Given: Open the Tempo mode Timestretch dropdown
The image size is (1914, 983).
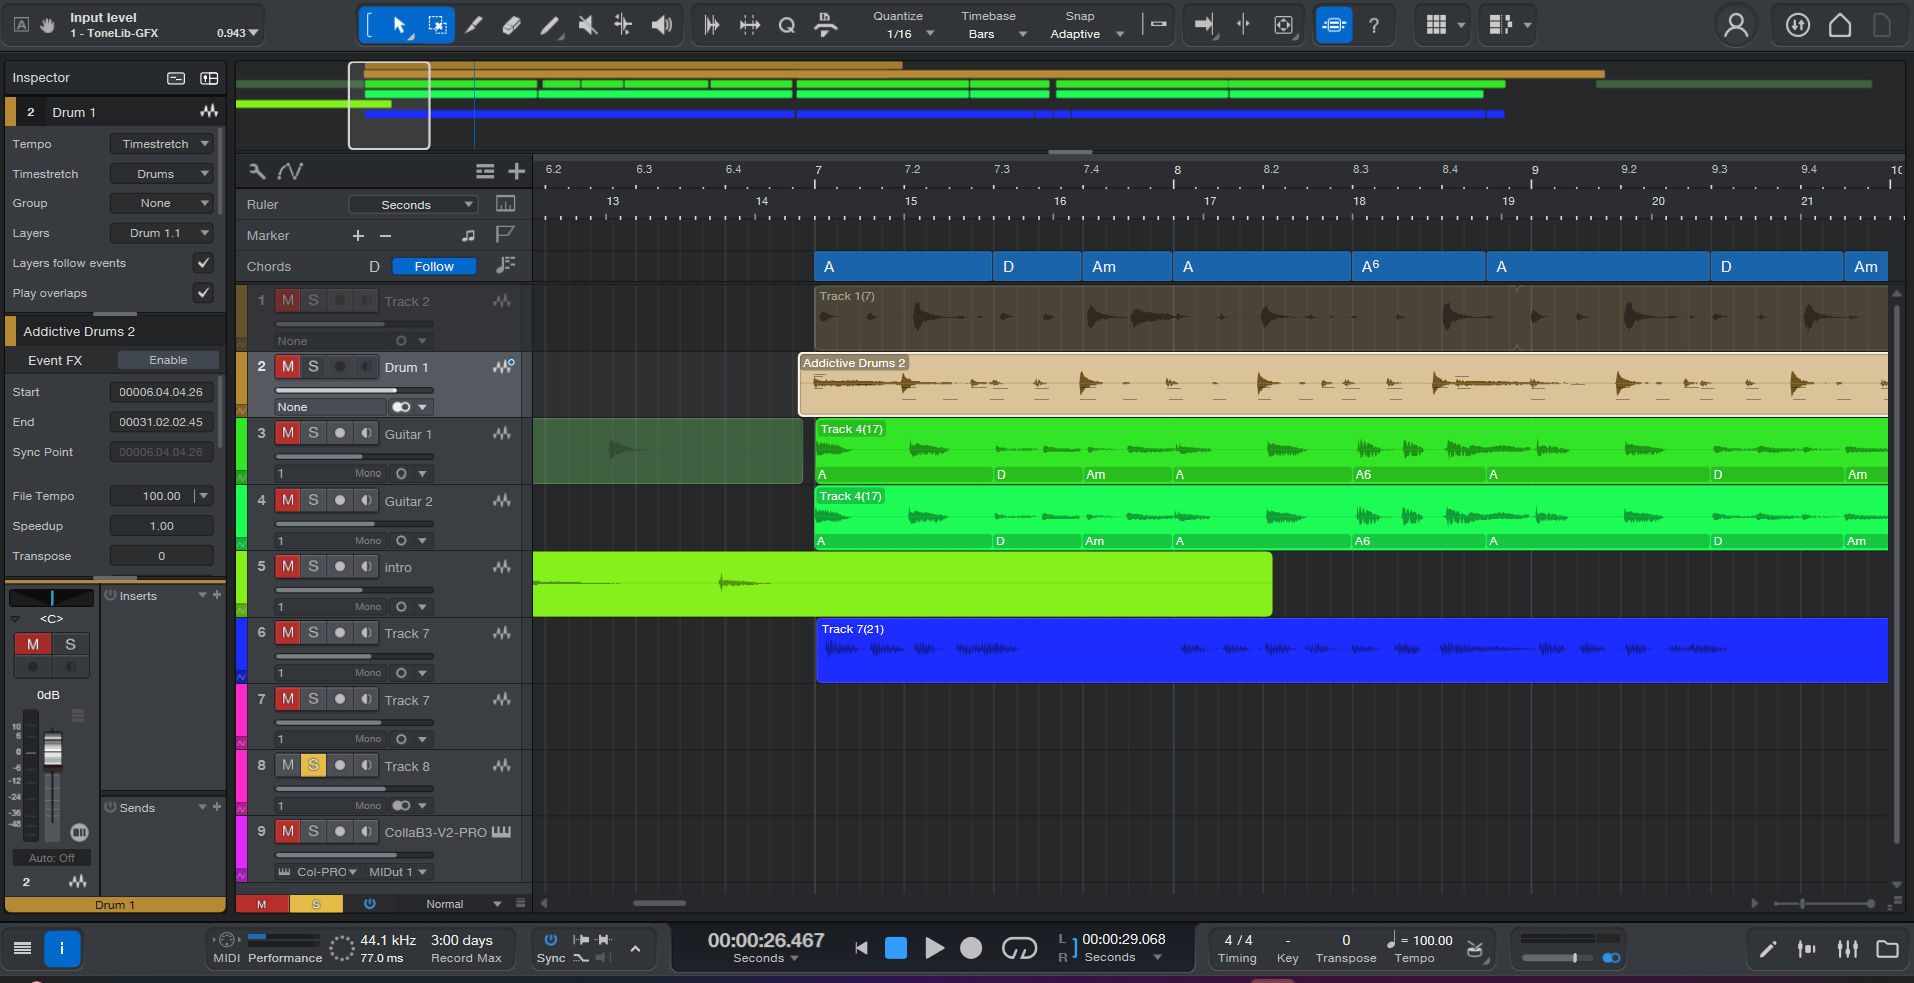Looking at the screenshot, I should click(161, 144).
